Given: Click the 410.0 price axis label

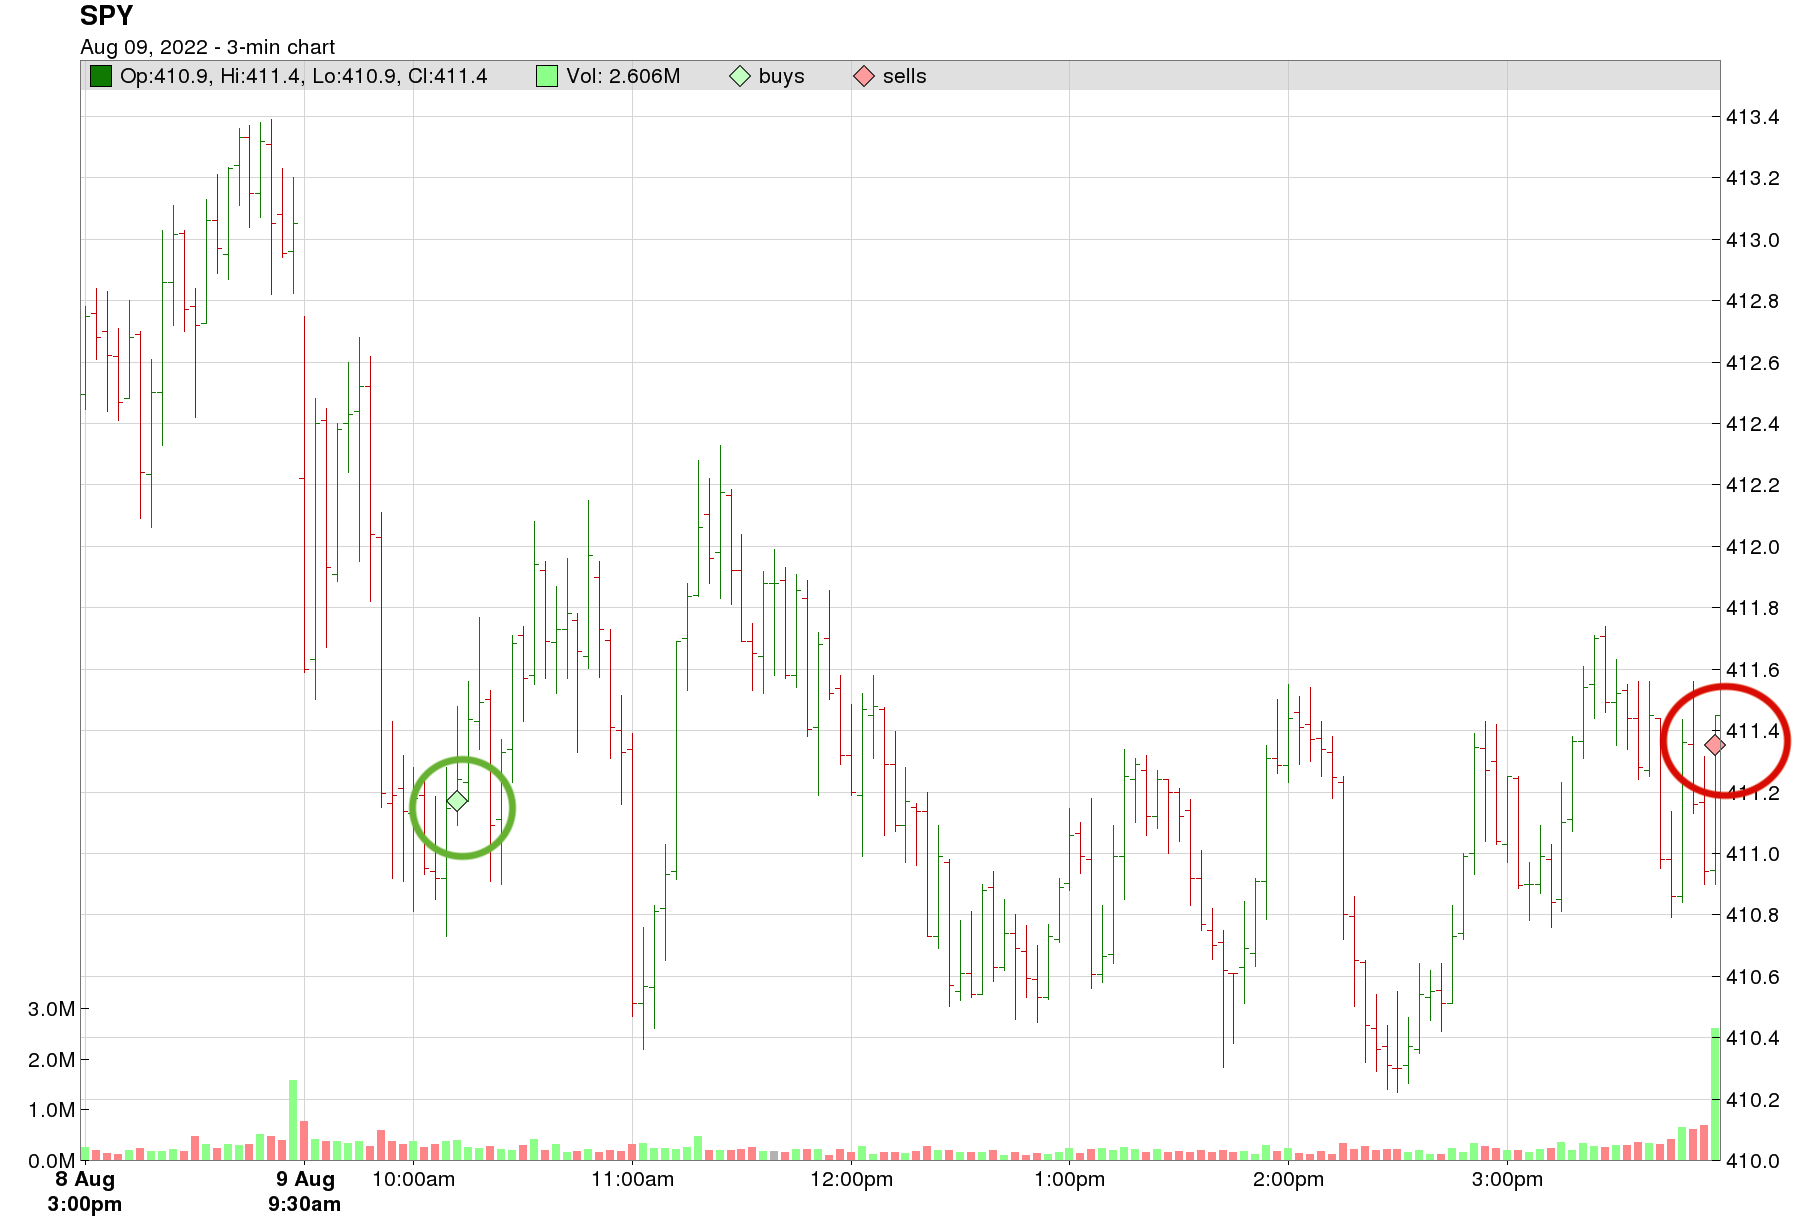Looking at the screenshot, I should [x=1752, y=1161].
